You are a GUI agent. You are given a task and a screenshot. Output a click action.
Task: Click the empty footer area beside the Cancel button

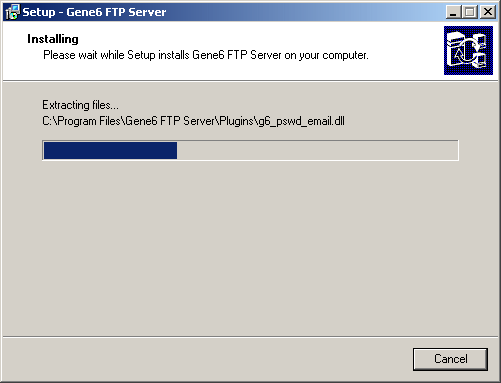click(x=207, y=359)
